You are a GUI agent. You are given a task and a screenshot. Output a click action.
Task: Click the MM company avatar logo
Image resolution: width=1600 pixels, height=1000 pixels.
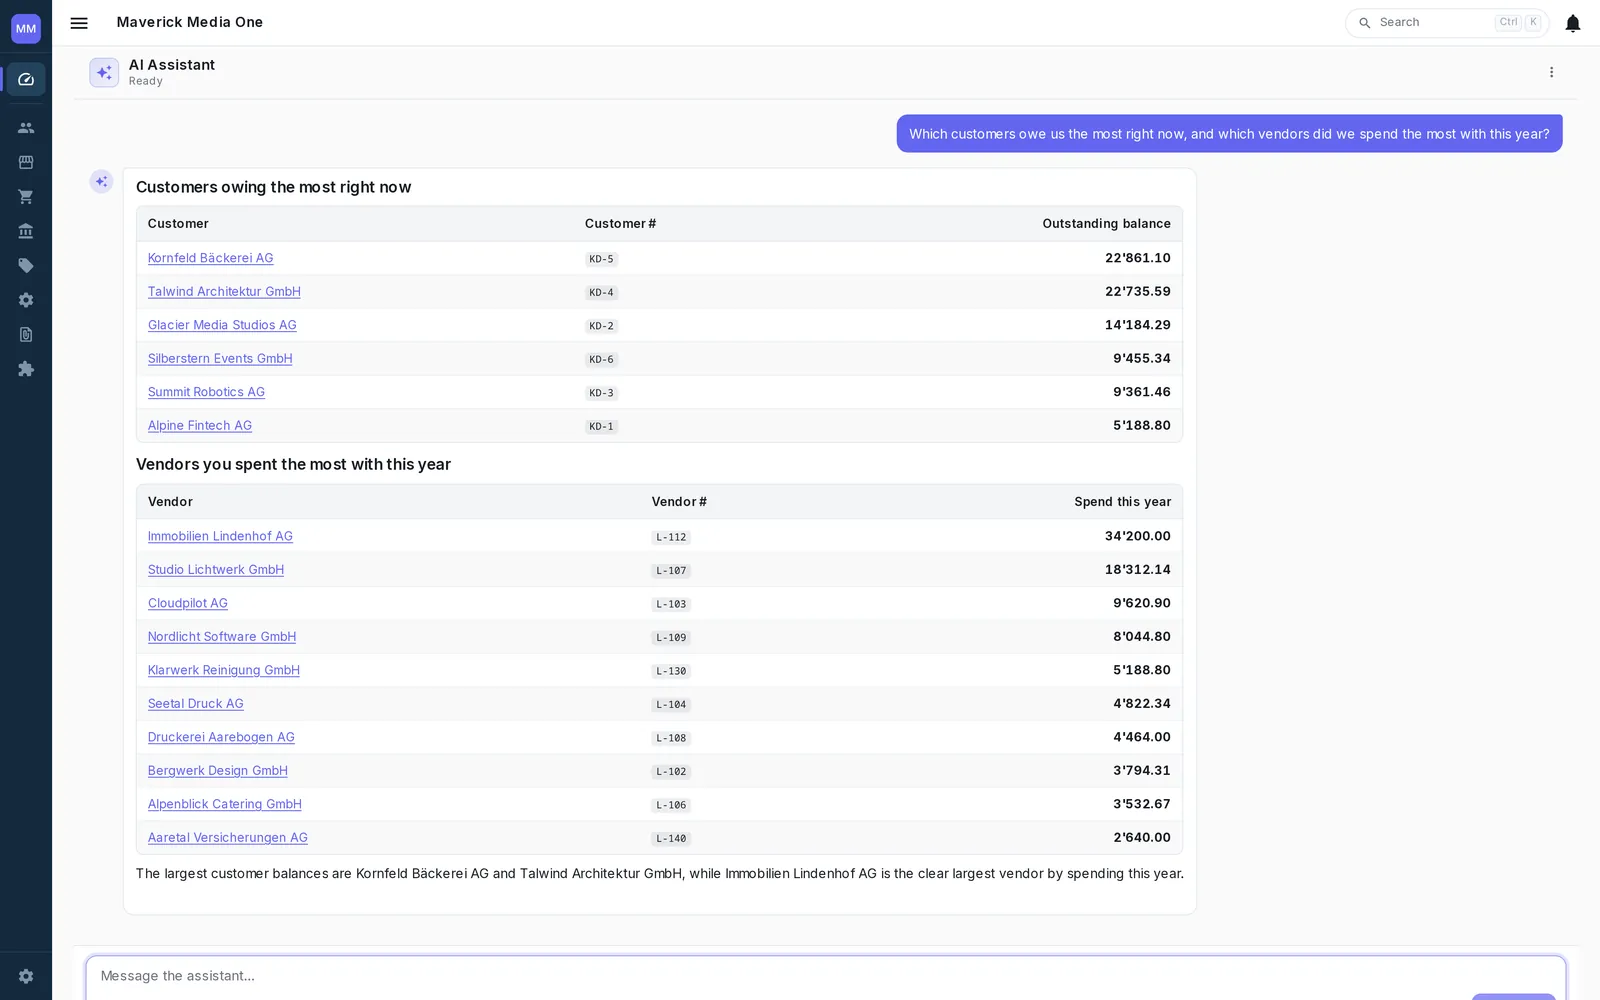click(26, 28)
